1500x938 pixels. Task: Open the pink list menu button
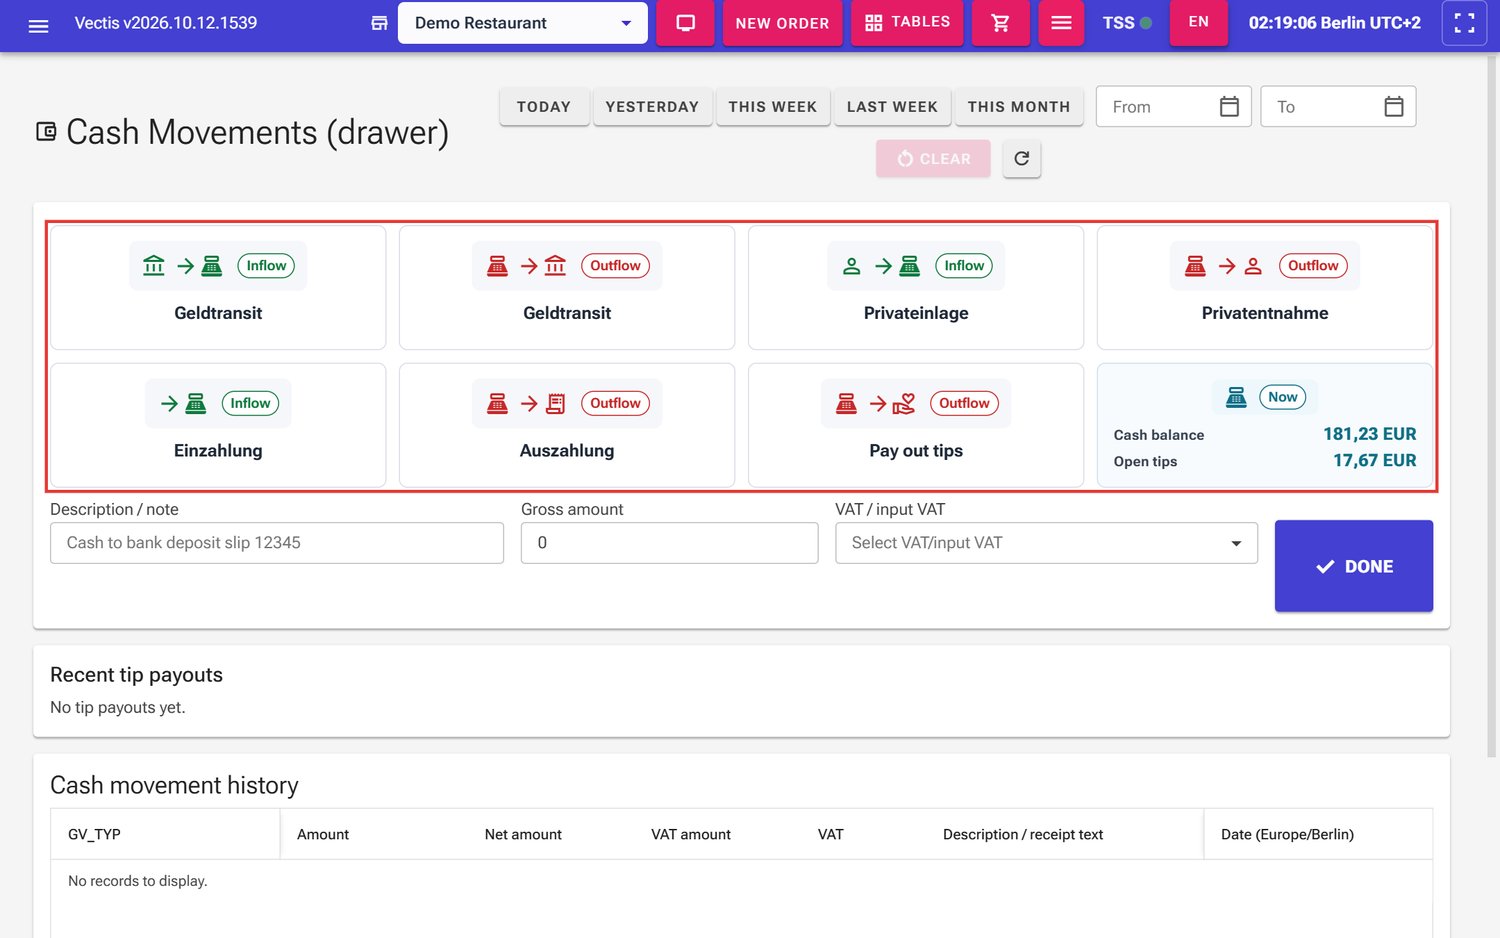coord(1061,23)
